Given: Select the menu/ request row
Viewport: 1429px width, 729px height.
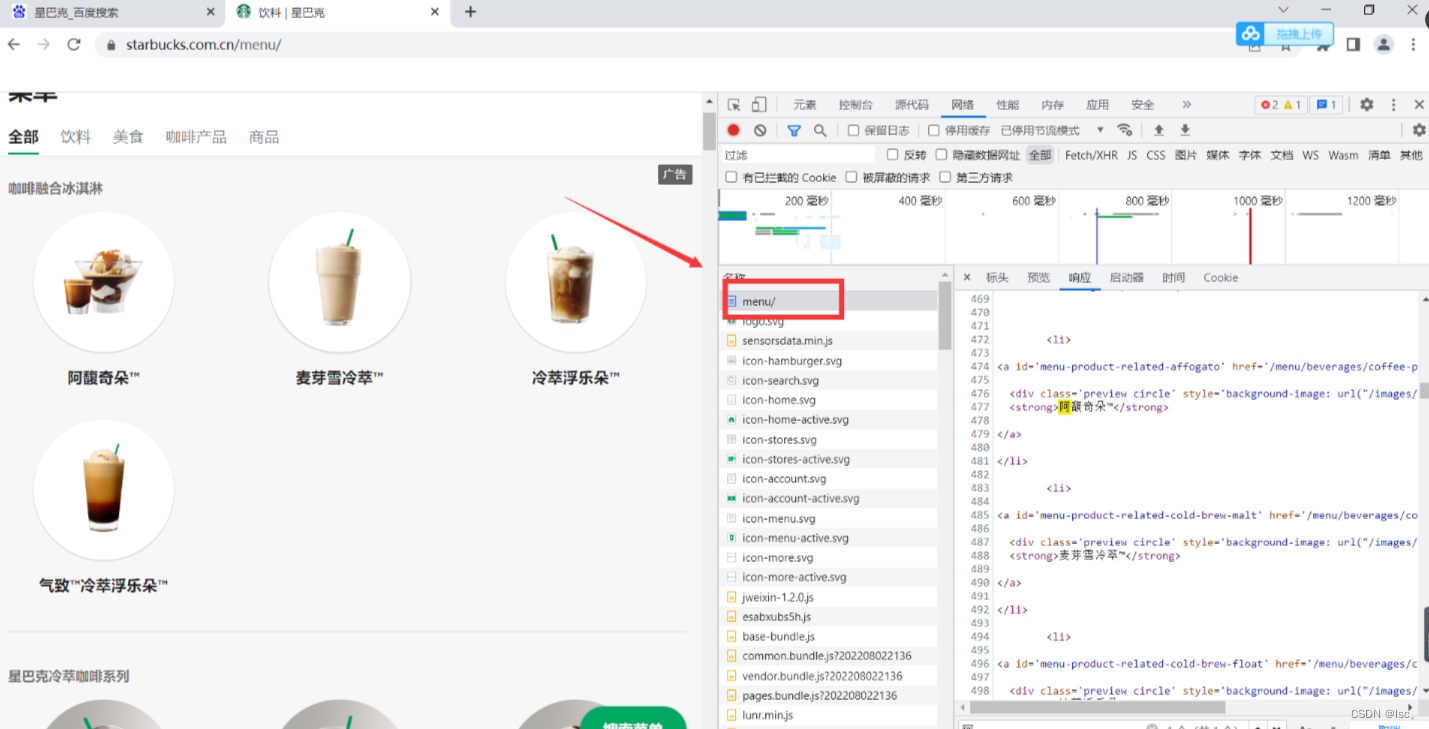Looking at the screenshot, I should click(830, 301).
